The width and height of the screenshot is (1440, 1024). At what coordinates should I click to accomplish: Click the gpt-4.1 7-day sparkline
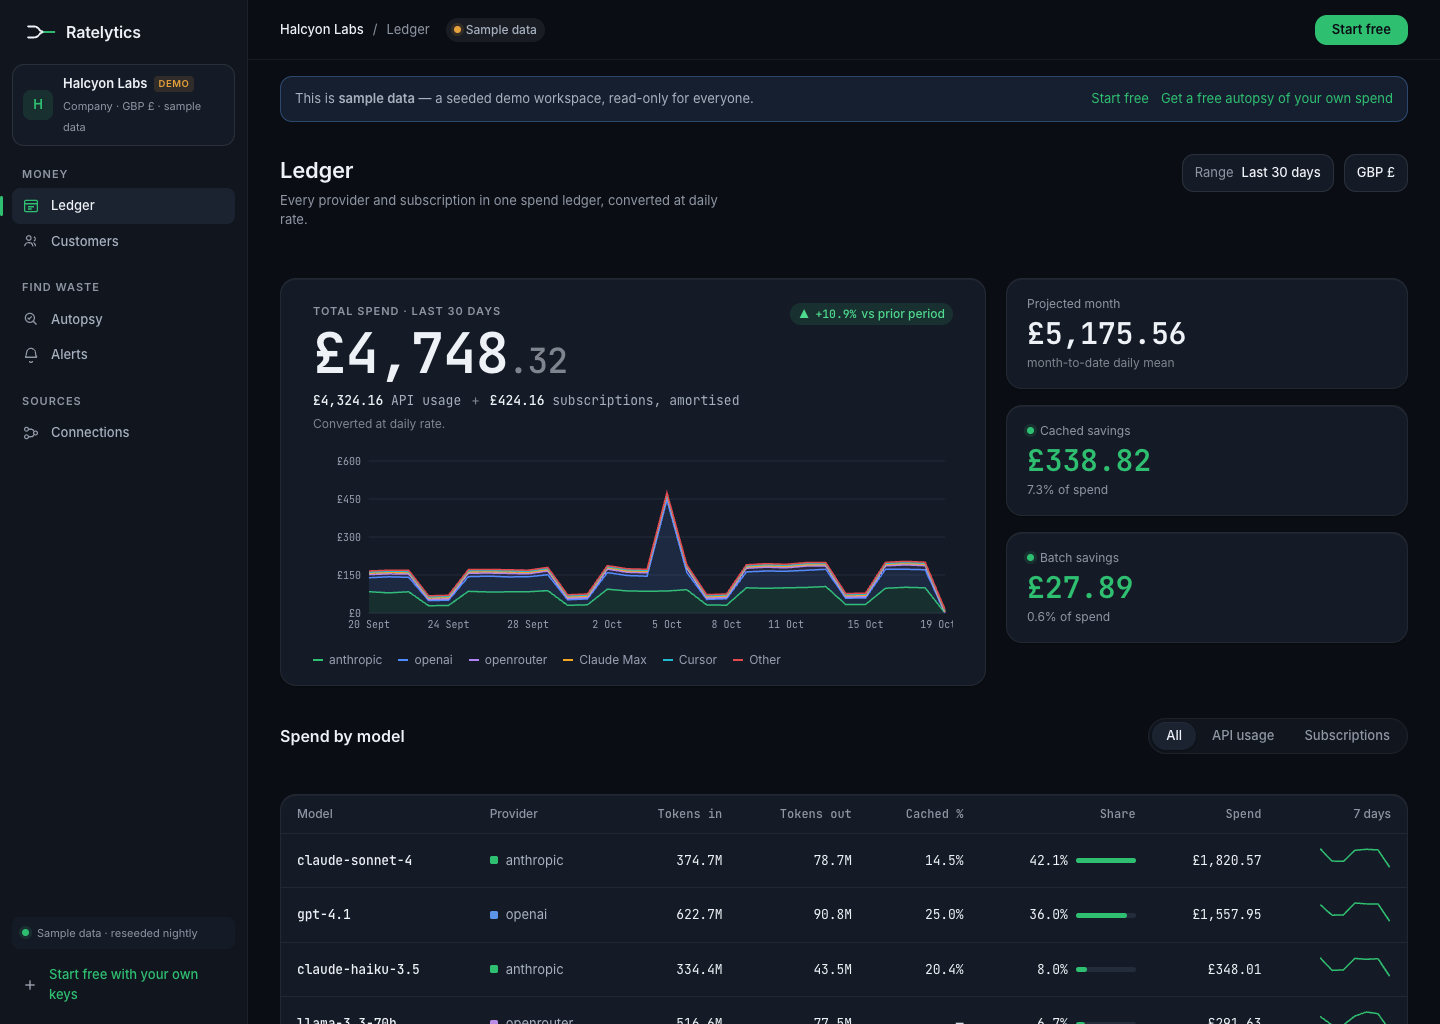1355,912
